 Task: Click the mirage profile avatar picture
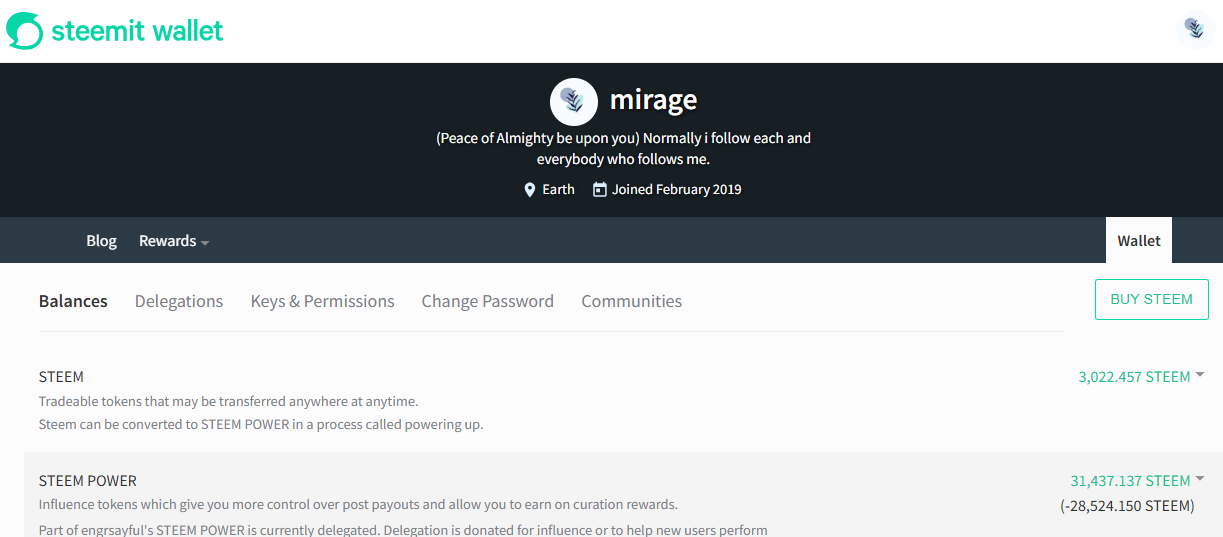pyautogui.click(x=574, y=101)
